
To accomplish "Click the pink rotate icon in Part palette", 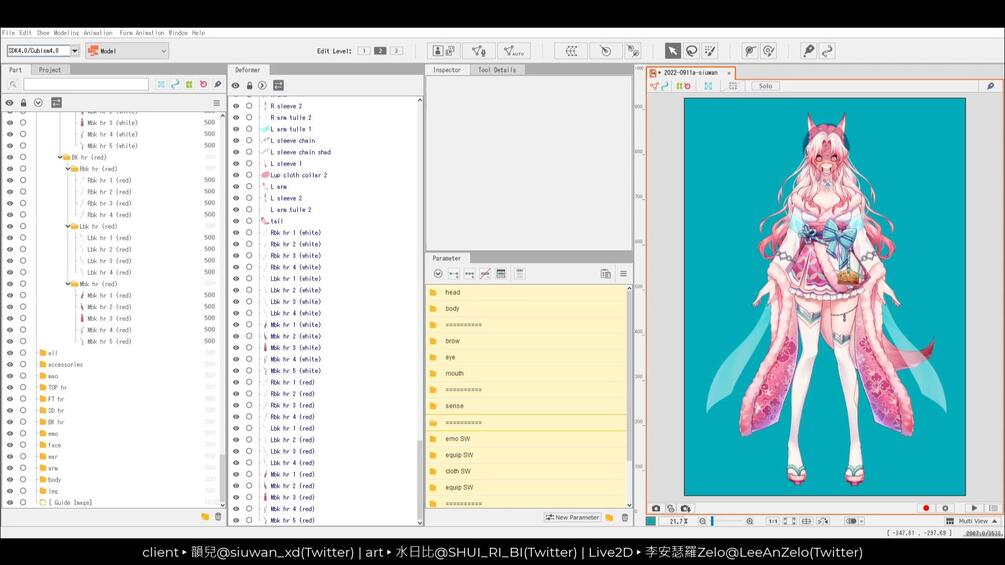I will pos(203,85).
